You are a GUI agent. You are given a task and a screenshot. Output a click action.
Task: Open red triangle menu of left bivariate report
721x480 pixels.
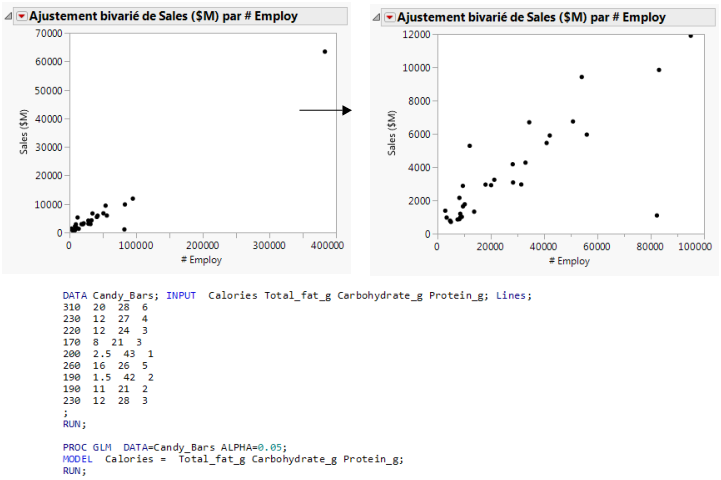point(21,17)
